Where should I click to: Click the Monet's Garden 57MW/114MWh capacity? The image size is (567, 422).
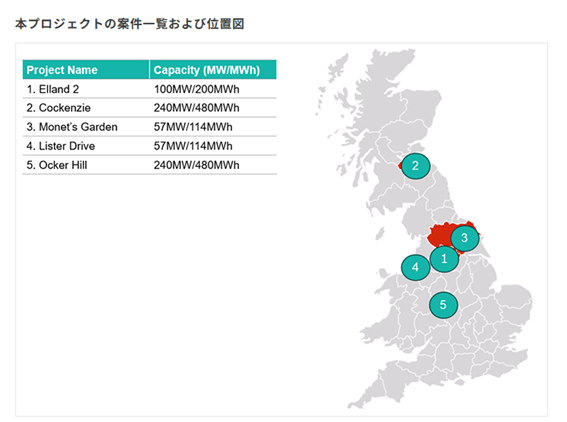193,127
